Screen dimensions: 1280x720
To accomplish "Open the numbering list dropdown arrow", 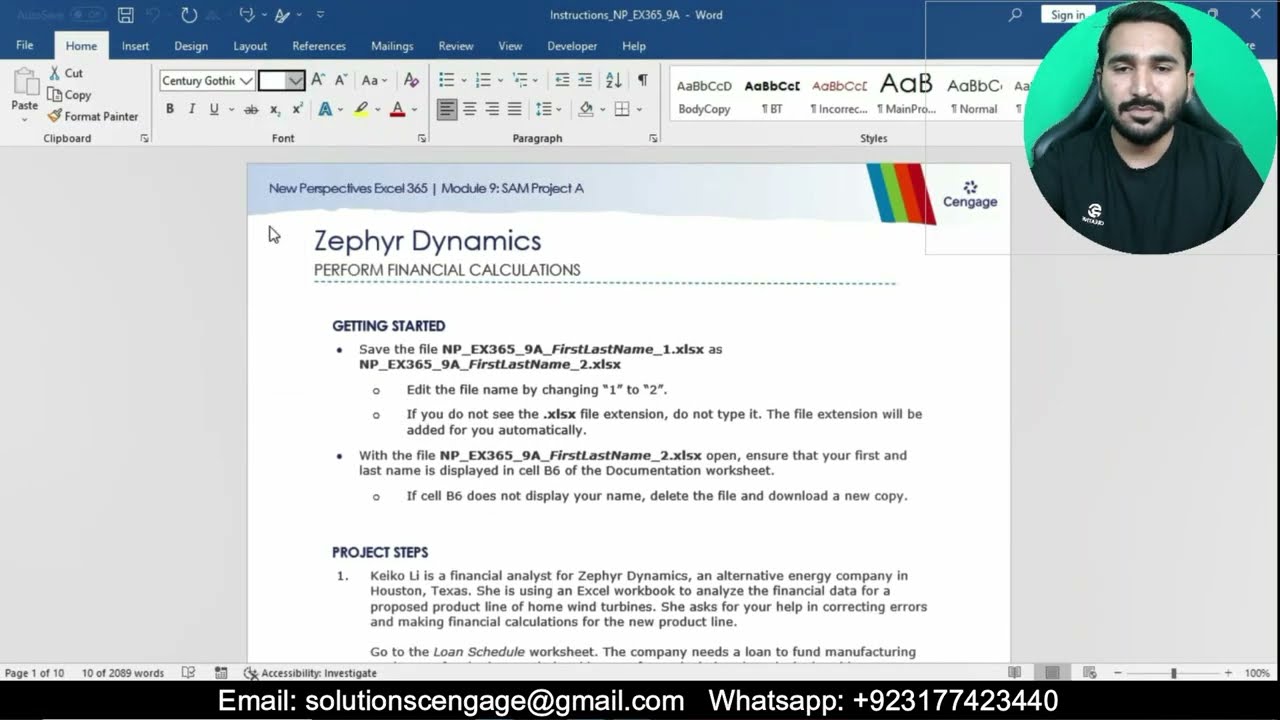I will pyautogui.click(x=500, y=80).
